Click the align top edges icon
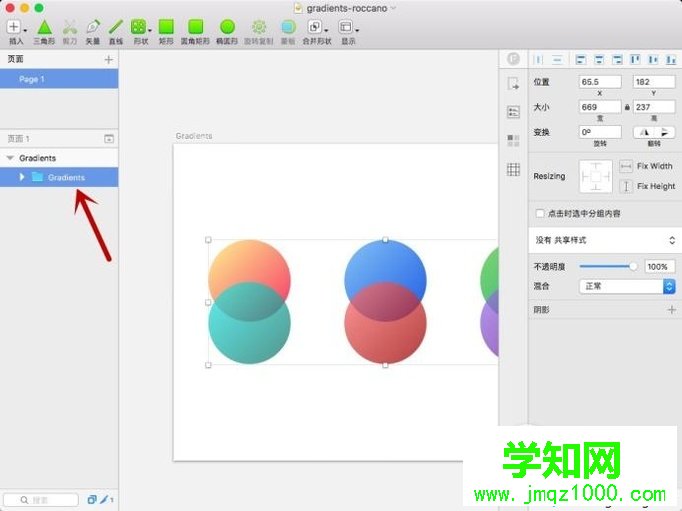Screen dimensions: 682x511 (635, 60)
